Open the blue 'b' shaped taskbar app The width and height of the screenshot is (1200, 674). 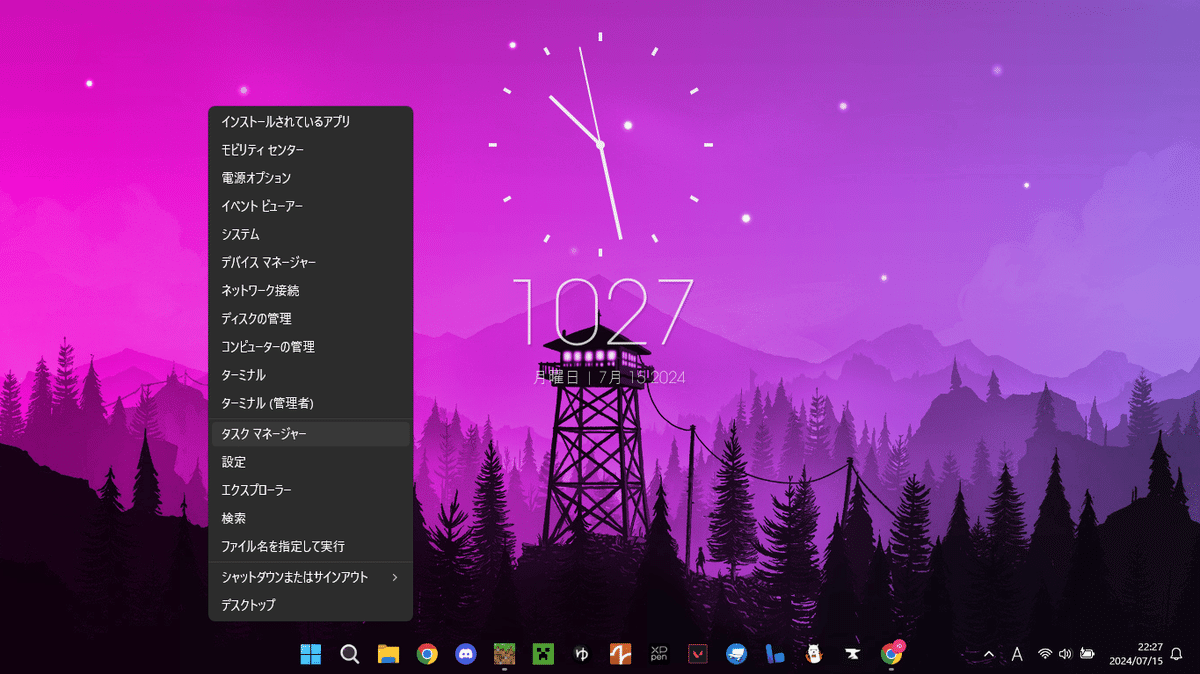click(x=774, y=654)
